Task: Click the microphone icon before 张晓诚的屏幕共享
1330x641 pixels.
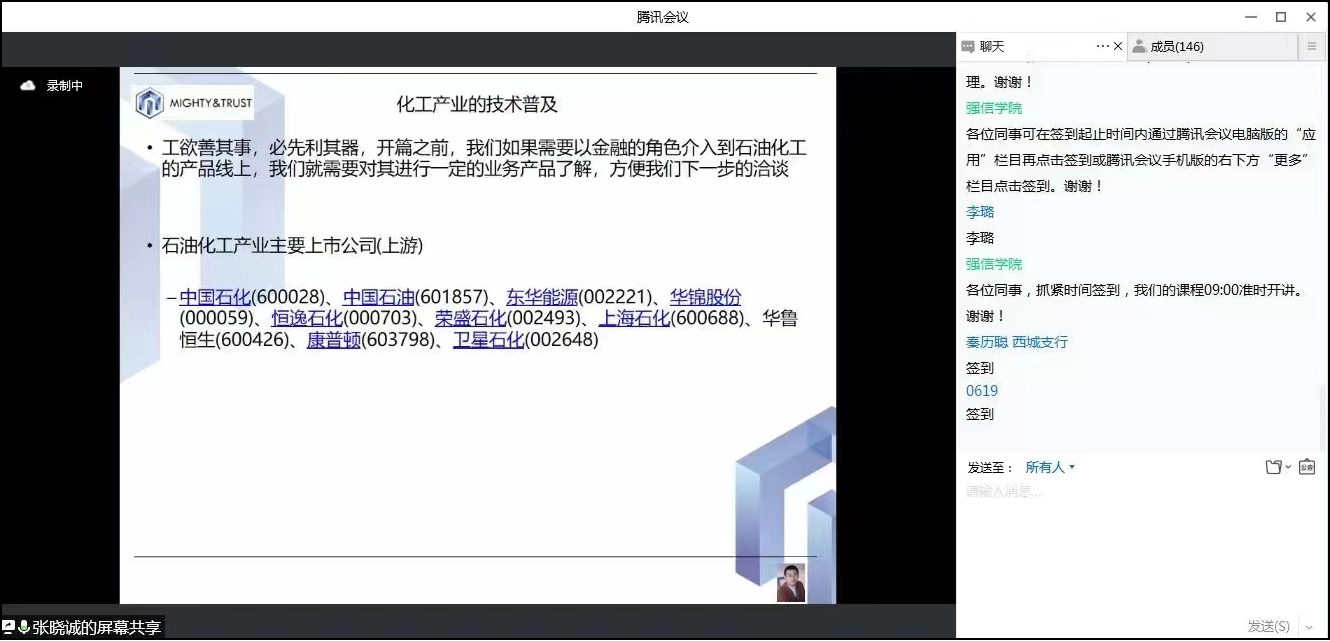Action: (24, 627)
